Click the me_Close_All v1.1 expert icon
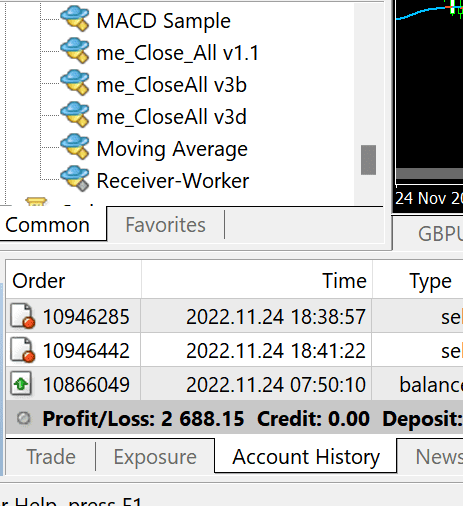Viewport: 463px width, 506px height. (x=75, y=51)
